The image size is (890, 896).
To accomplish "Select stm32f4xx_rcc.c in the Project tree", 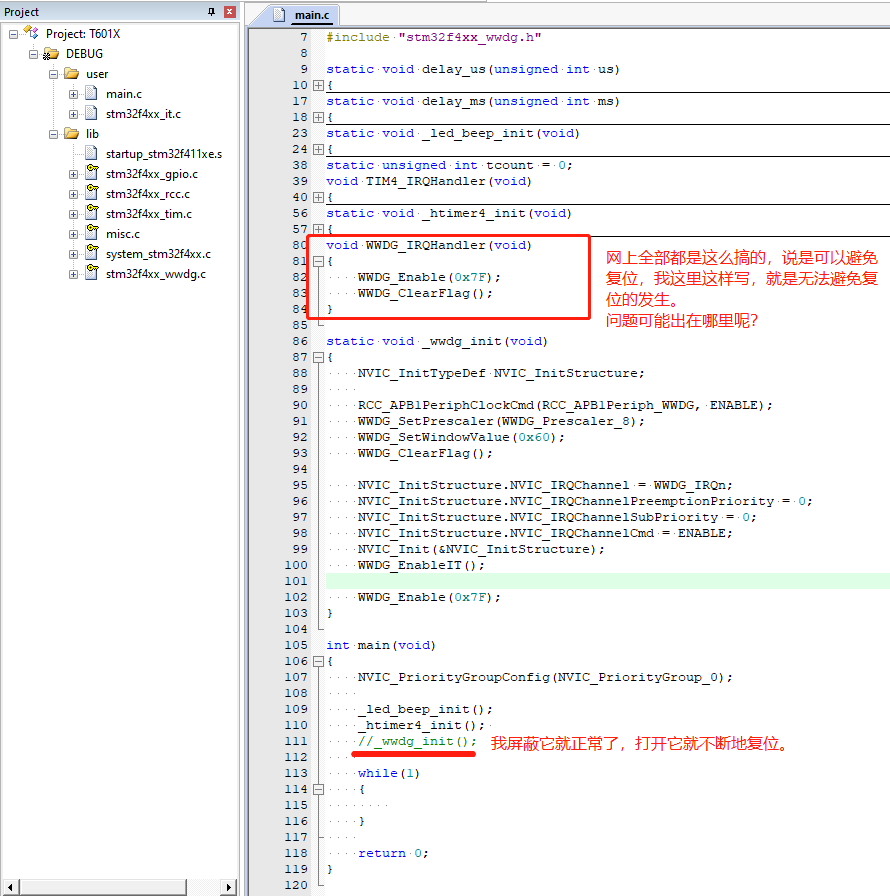I will click(147, 193).
